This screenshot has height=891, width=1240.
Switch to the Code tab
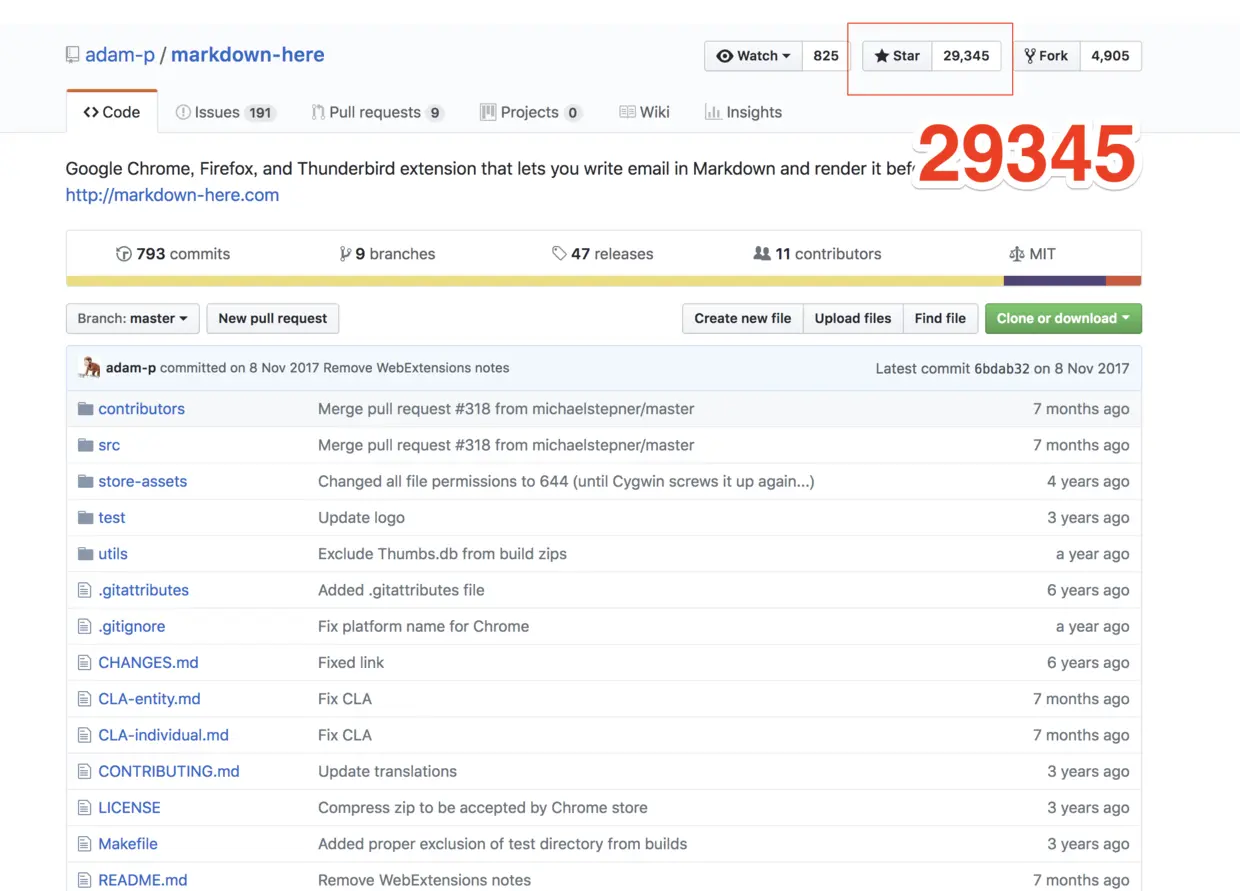(112, 112)
